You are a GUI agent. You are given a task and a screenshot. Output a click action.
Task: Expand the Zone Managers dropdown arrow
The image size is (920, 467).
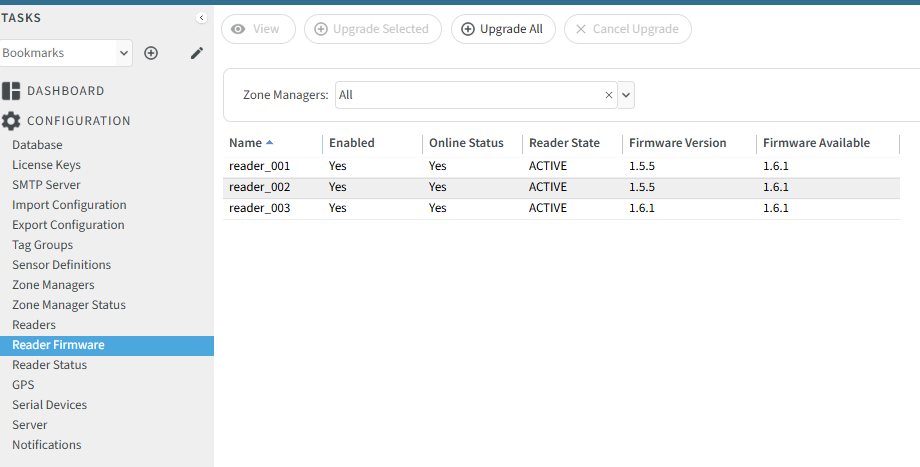coord(626,95)
